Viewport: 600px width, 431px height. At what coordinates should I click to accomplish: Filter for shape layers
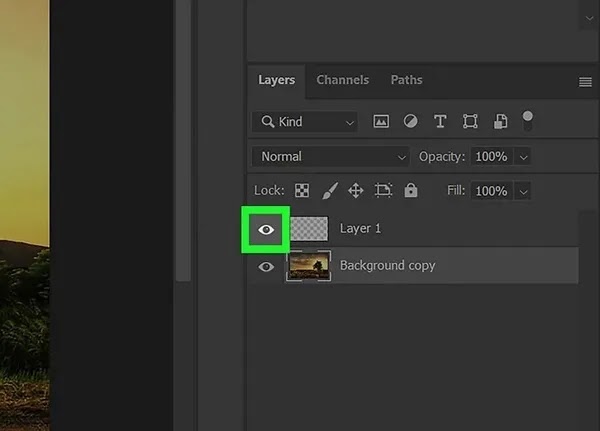(x=470, y=121)
